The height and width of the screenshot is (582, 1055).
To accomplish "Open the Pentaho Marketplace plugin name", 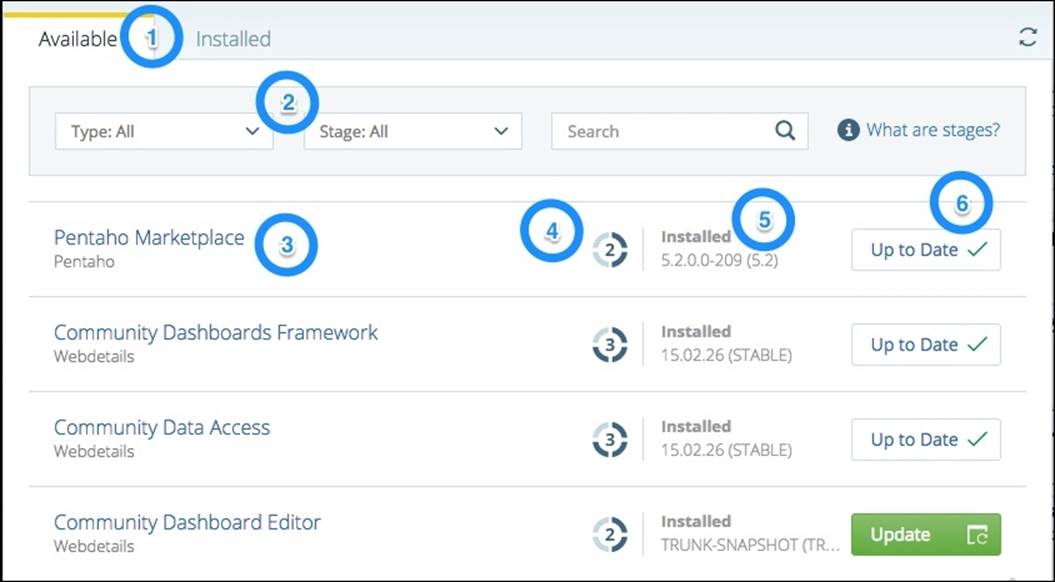I will [149, 237].
